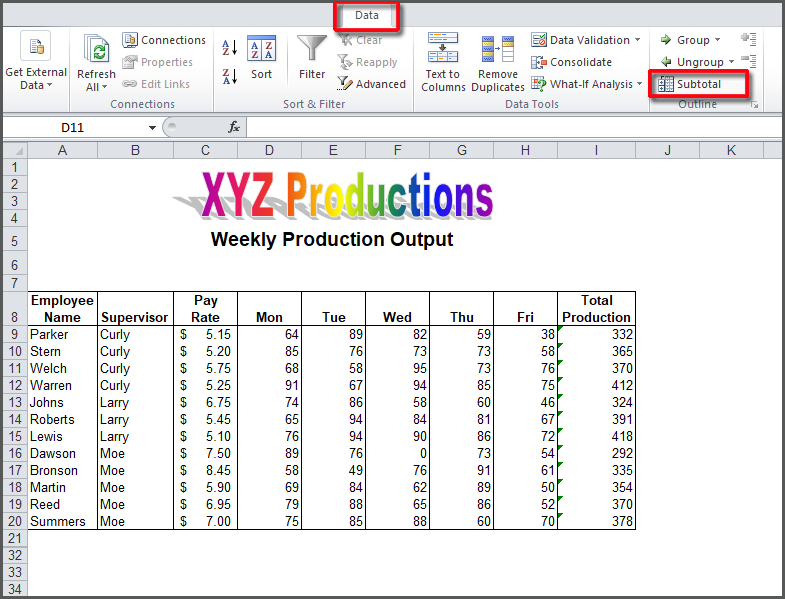Select total production cell 418
785x599 pixels.
596,437
